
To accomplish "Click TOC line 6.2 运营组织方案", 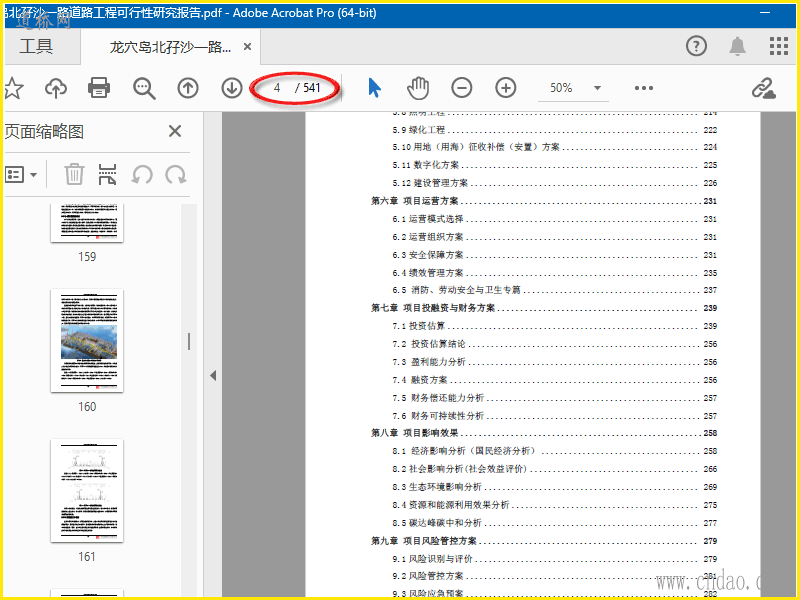I will pos(555,237).
